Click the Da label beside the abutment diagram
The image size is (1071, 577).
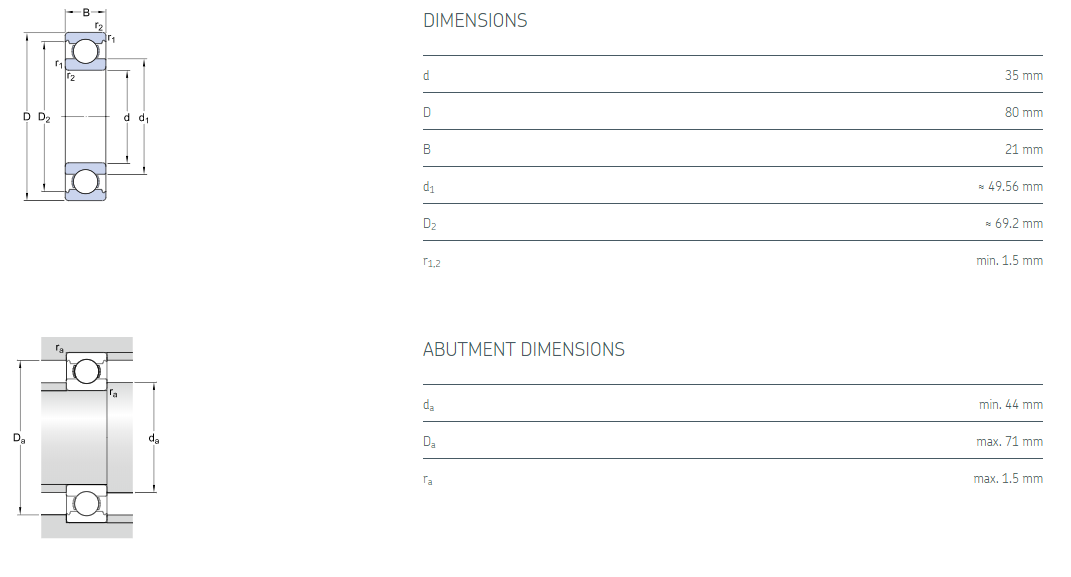[19, 438]
